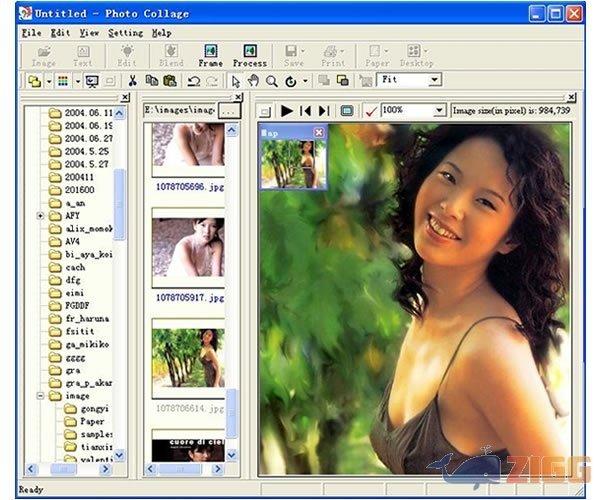600x500 pixels.
Task: Click the Undo arrow icon
Action: click(x=193, y=81)
